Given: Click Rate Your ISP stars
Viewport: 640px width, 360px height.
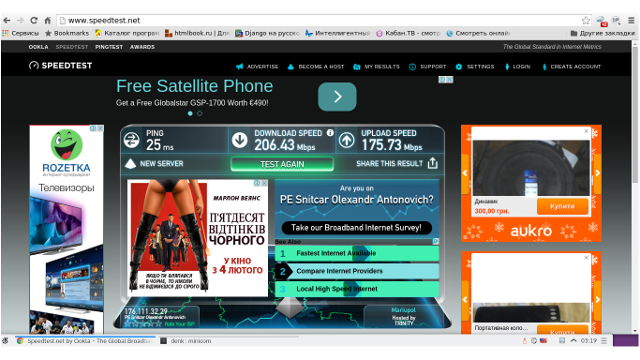Looking at the screenshot, I should [143, 324].
